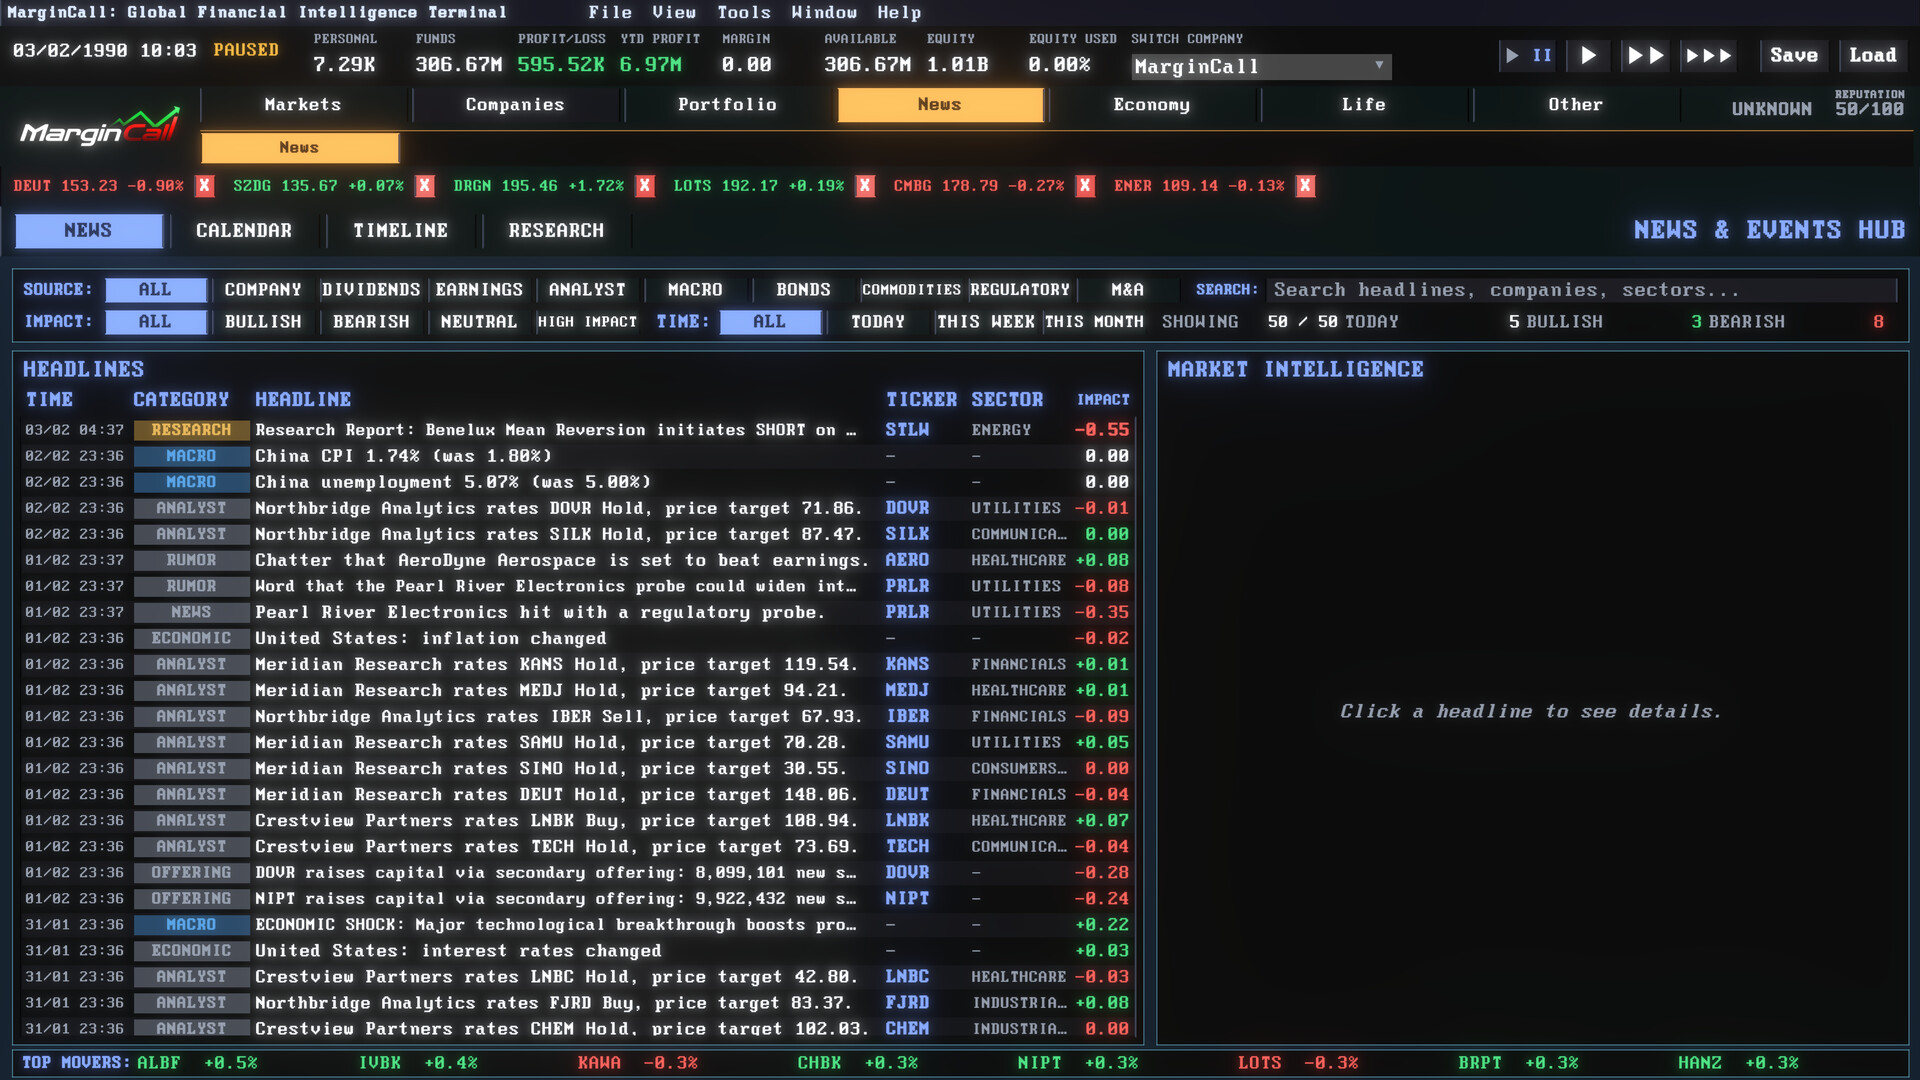
Task: Filter source by Commodities
Action: pyautogui.click(x=911, y=290)
